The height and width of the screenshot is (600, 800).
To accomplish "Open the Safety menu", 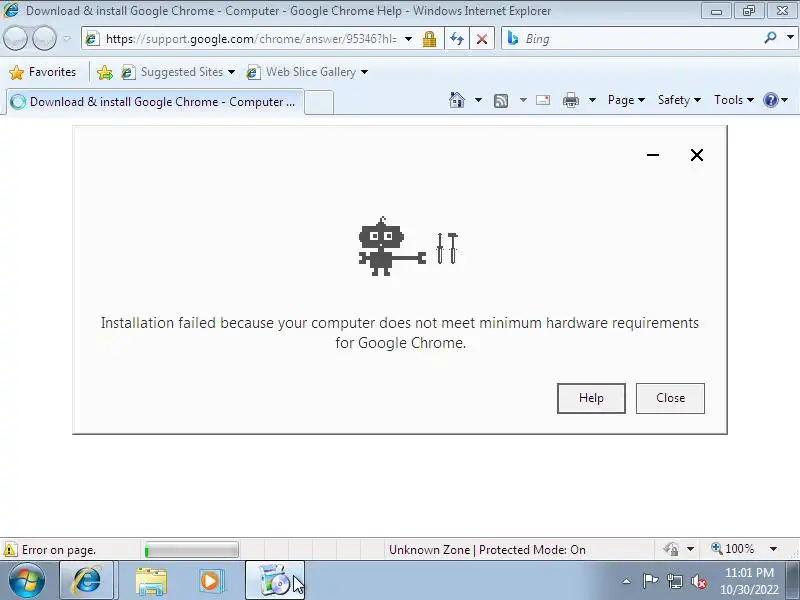I will point(679,100).
